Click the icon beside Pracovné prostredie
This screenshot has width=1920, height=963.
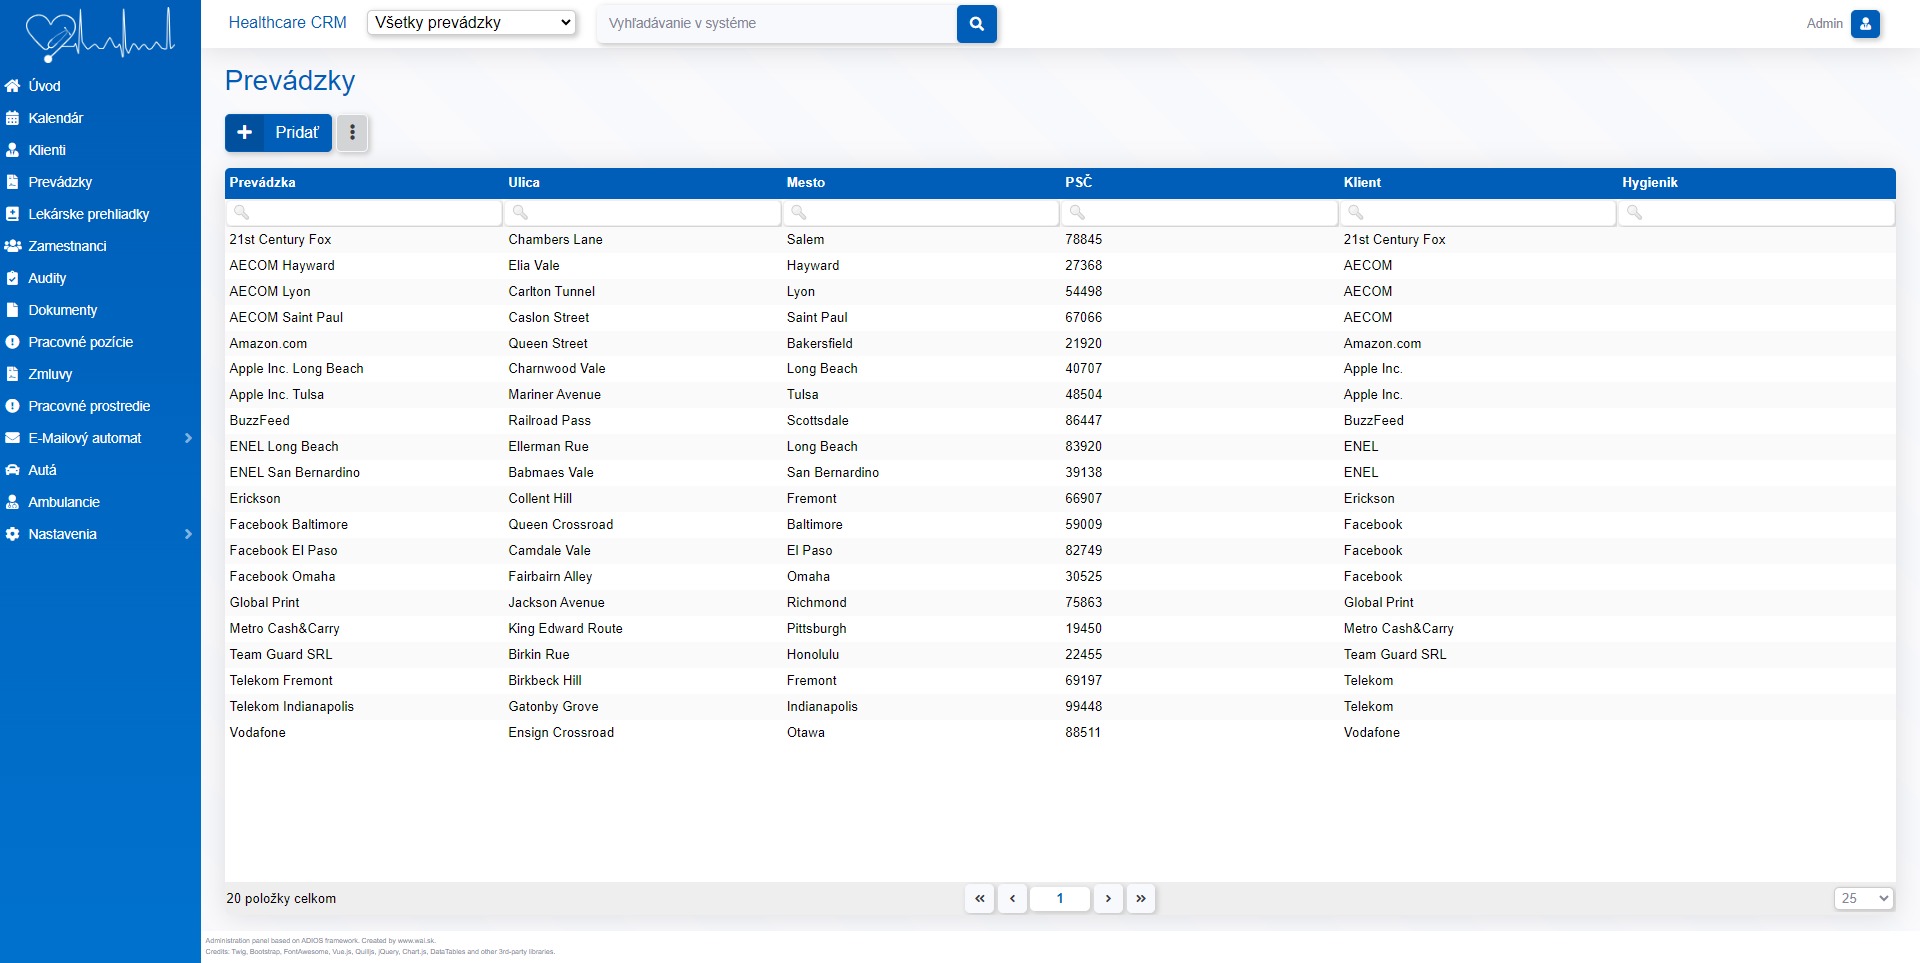12,406
